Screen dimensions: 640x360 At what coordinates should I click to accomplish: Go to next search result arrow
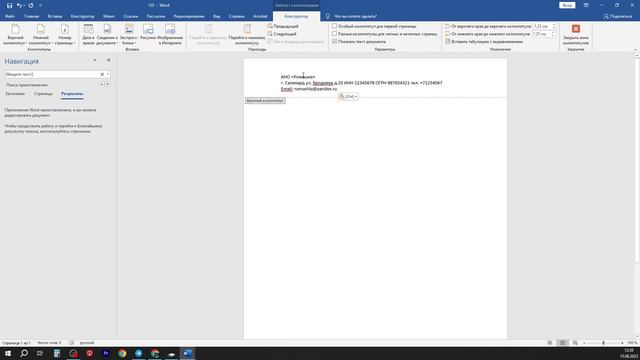click(x=108, y=84)
